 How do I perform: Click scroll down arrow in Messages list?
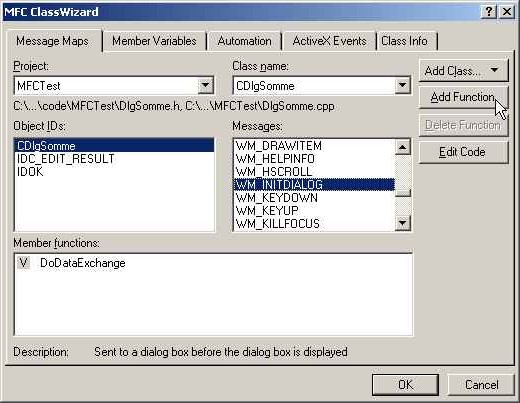point(403,223)
